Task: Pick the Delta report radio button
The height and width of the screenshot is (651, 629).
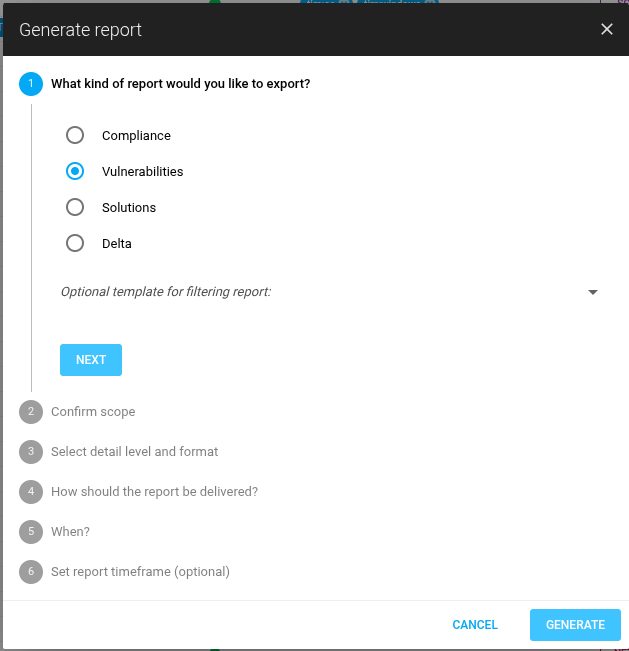Action: [75, 244]
